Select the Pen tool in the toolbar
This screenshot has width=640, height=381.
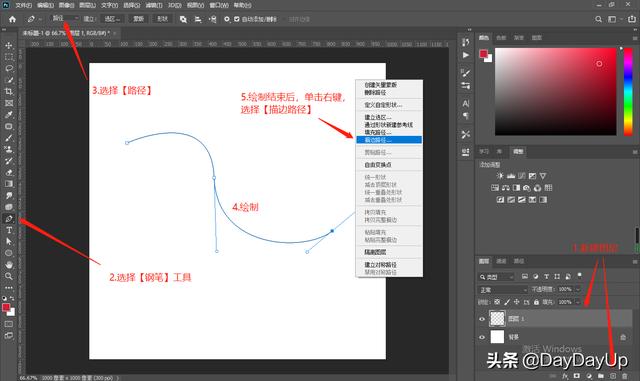pyautogui.click(x=9, y=219)
